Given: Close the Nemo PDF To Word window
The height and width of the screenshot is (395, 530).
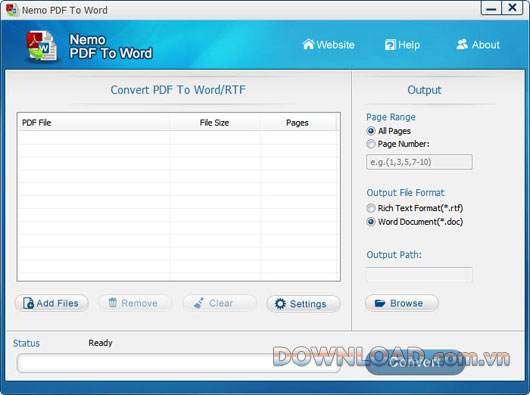Looking at the screenshot, I should click(512, 8).
